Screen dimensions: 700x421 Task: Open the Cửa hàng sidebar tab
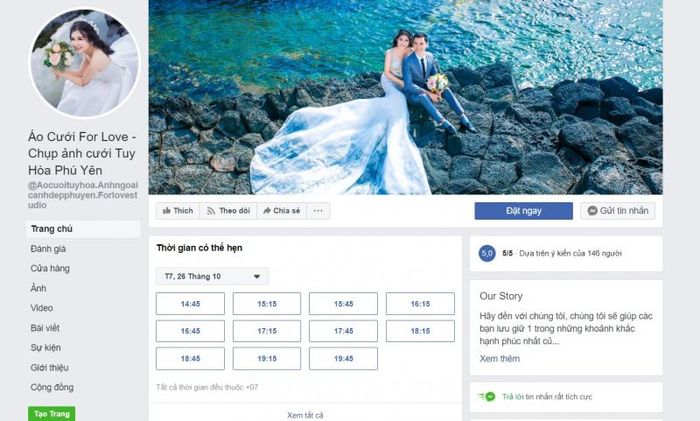pos(50,268)
